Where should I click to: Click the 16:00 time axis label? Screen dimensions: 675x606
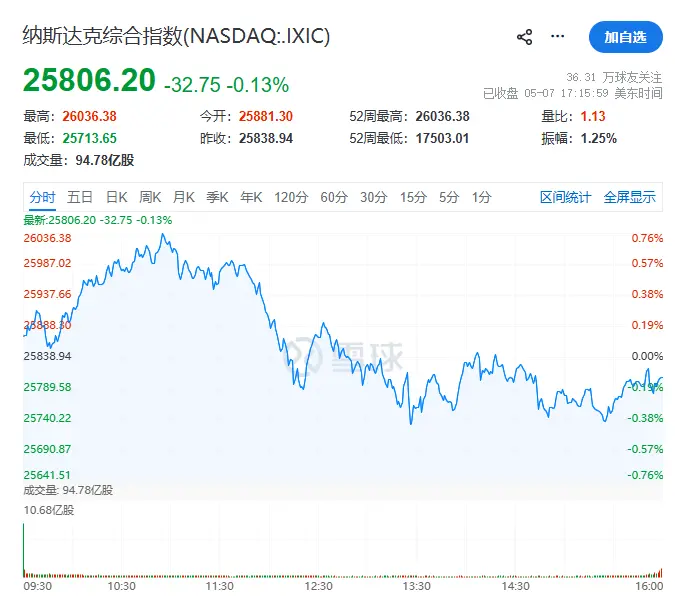(649, 586)
